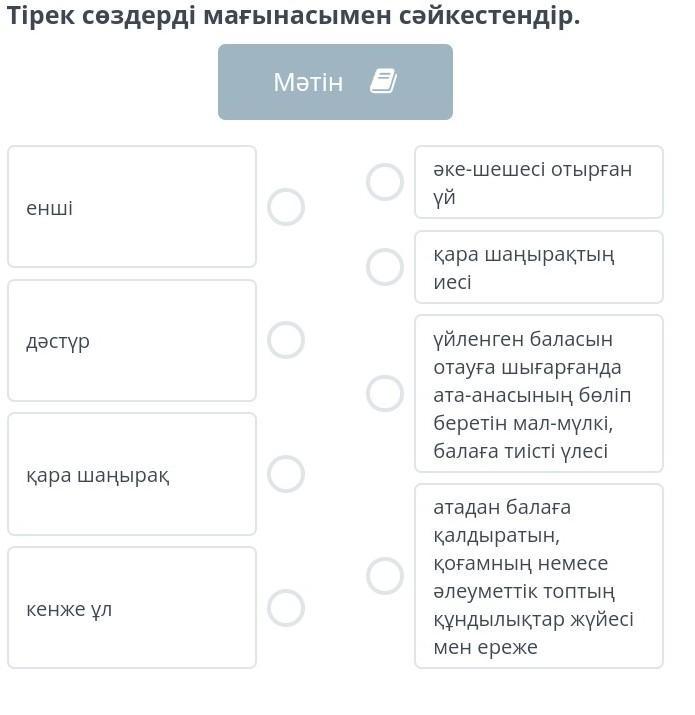Viewport: 695px width, 715px height.
Task: Select the radio circle beside кенже ұл
Action: click(x=286, y=608)
